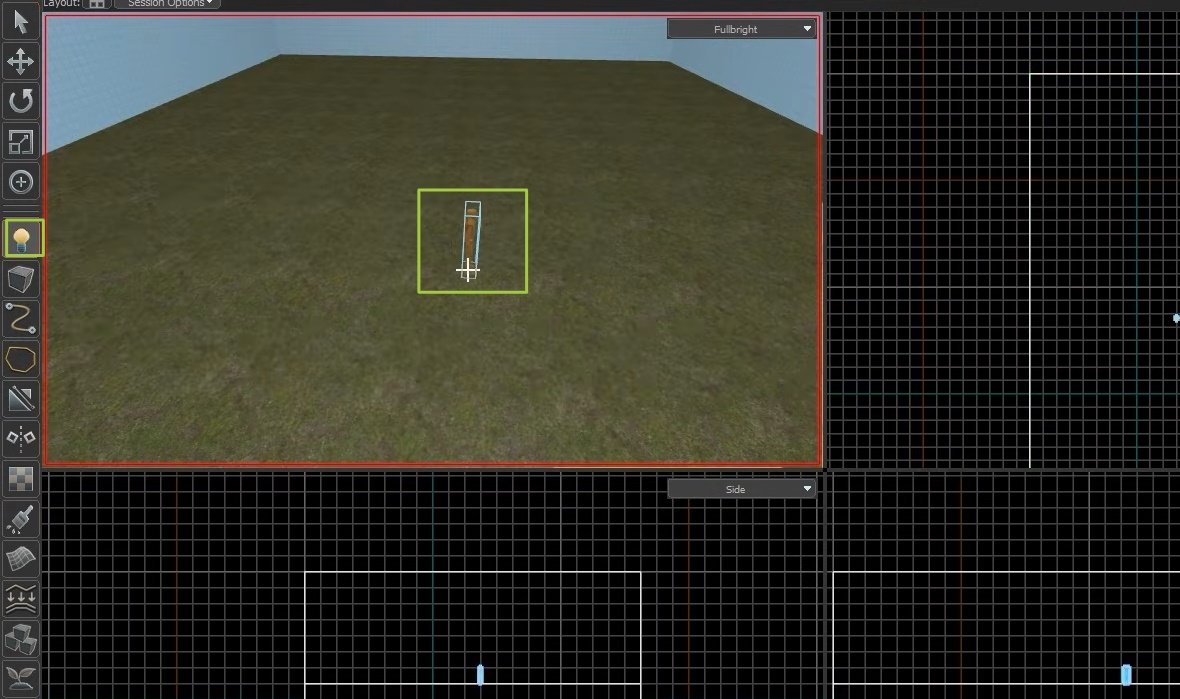This screenshot has width=1180, height=699.
Task: Activate the curved Path tool
Action: point(21,318)
